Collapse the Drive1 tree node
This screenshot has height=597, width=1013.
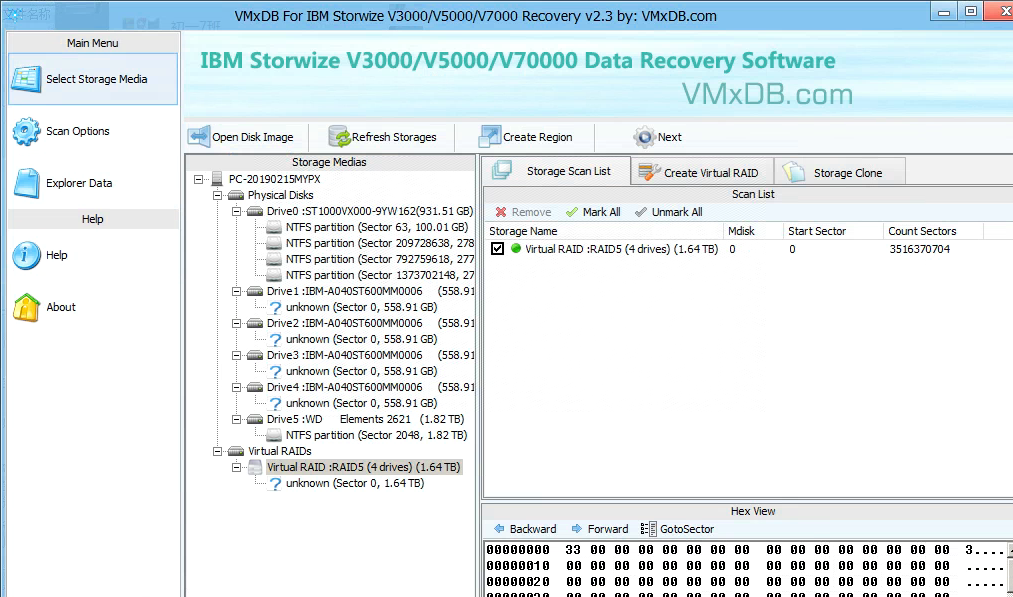tap(236, 291)
